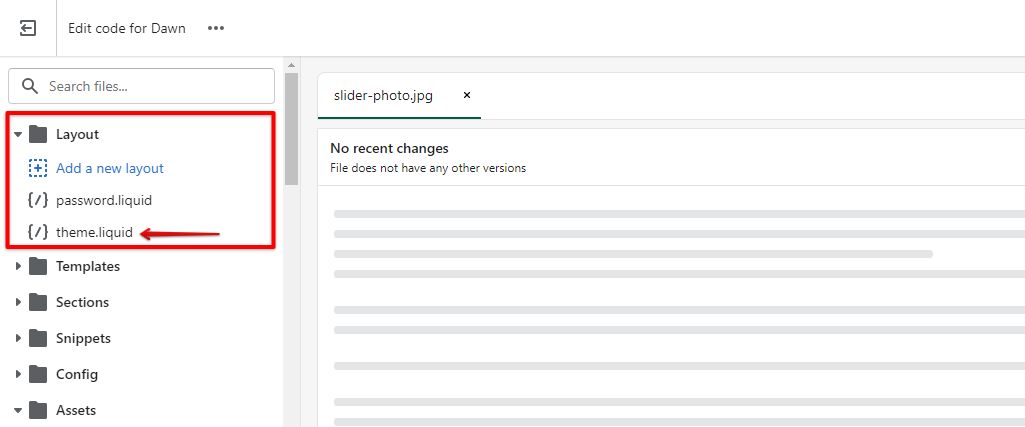Click the Sections folder icon
Viewport: 1025px width, 427px height.
point(38,302)
